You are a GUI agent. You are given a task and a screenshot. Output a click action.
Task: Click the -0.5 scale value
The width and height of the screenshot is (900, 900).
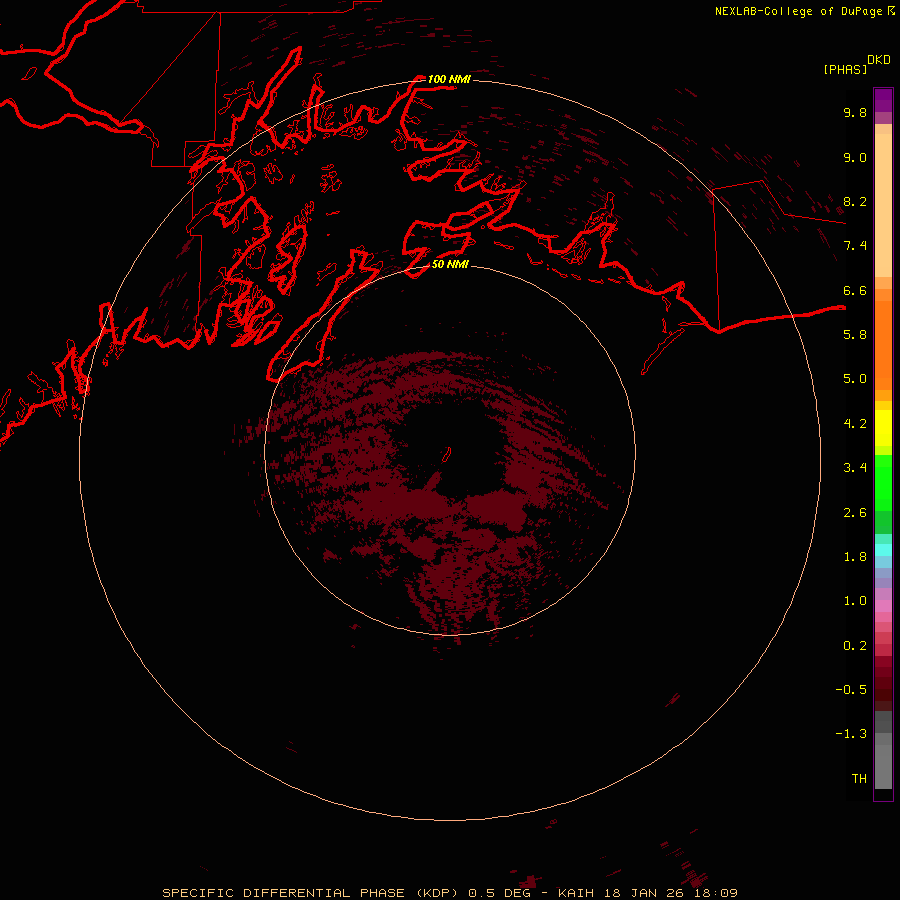(851, 690)
